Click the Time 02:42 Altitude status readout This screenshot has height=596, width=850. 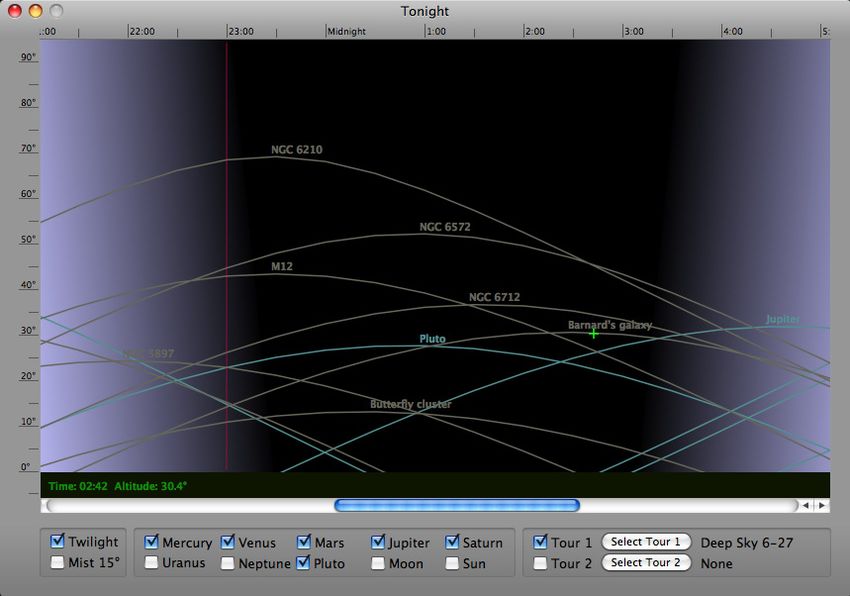point(118,486)
